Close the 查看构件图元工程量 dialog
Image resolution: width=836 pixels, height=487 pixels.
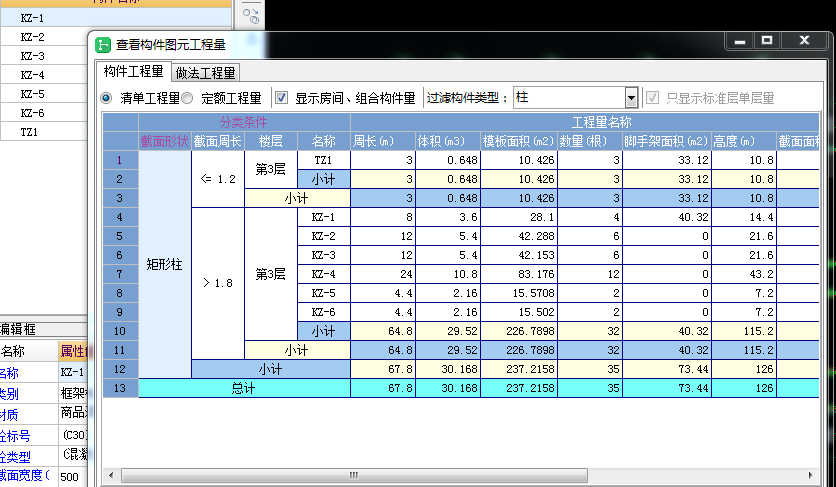click(805, 41)
